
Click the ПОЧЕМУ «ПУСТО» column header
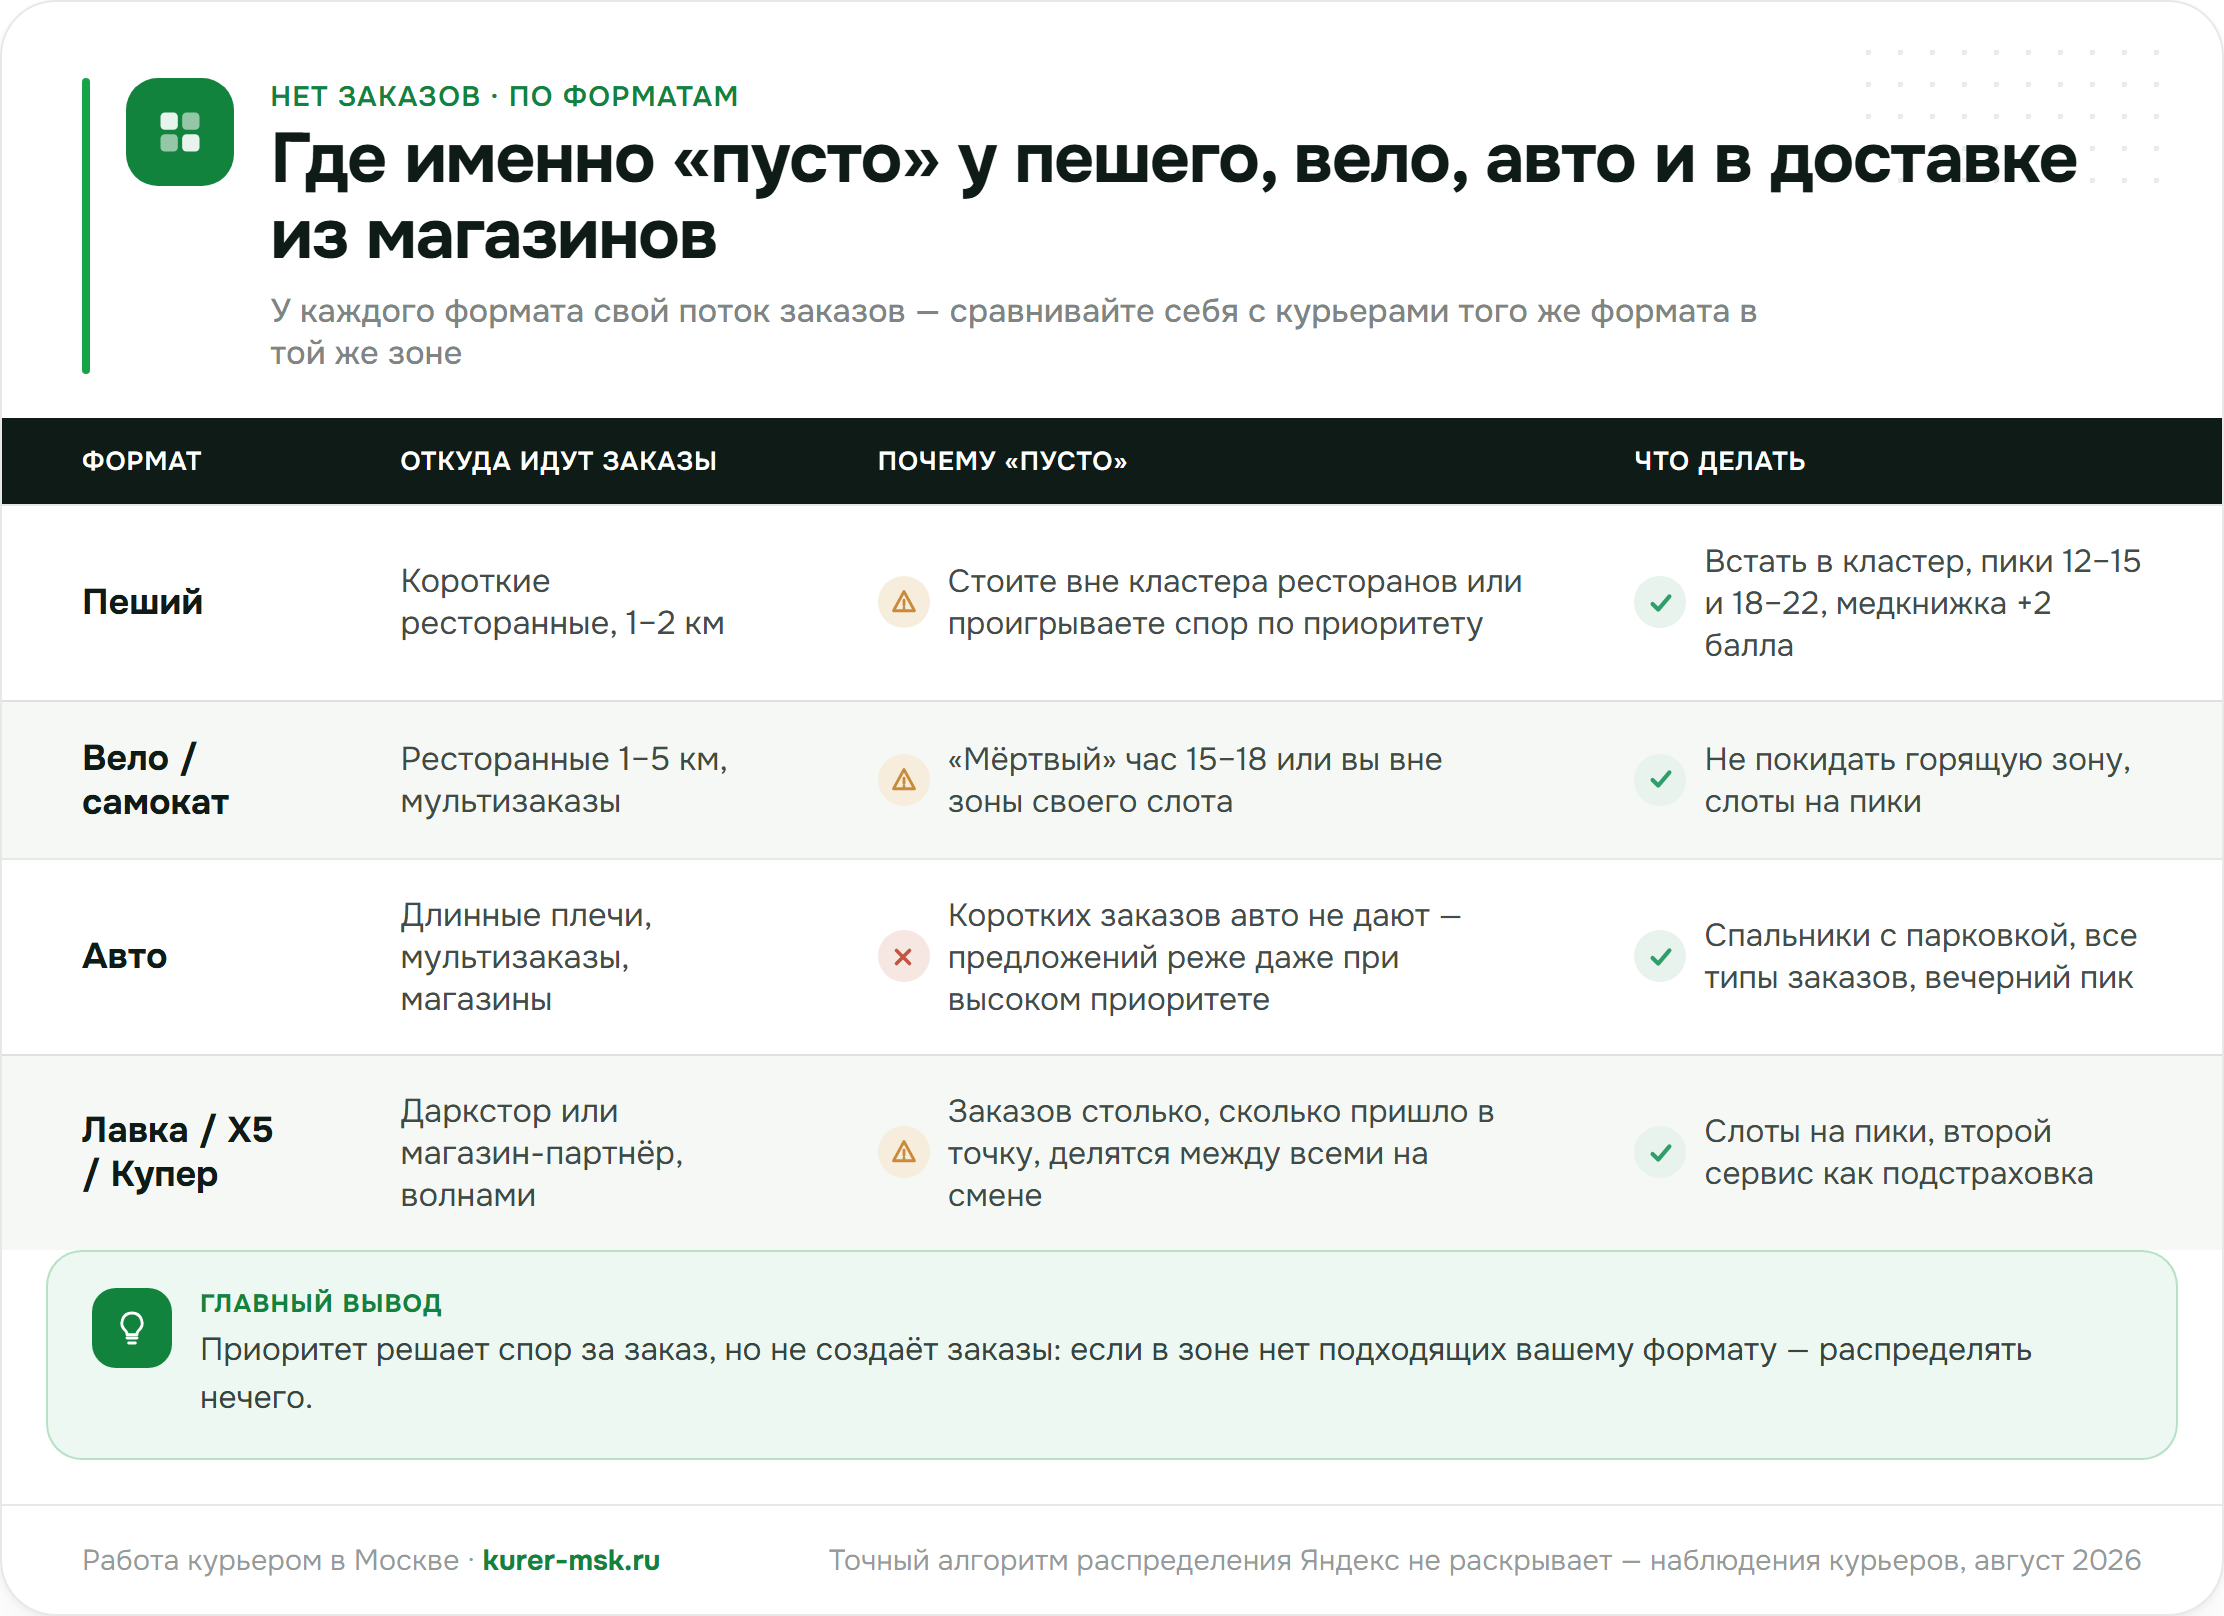(1003, 461)
